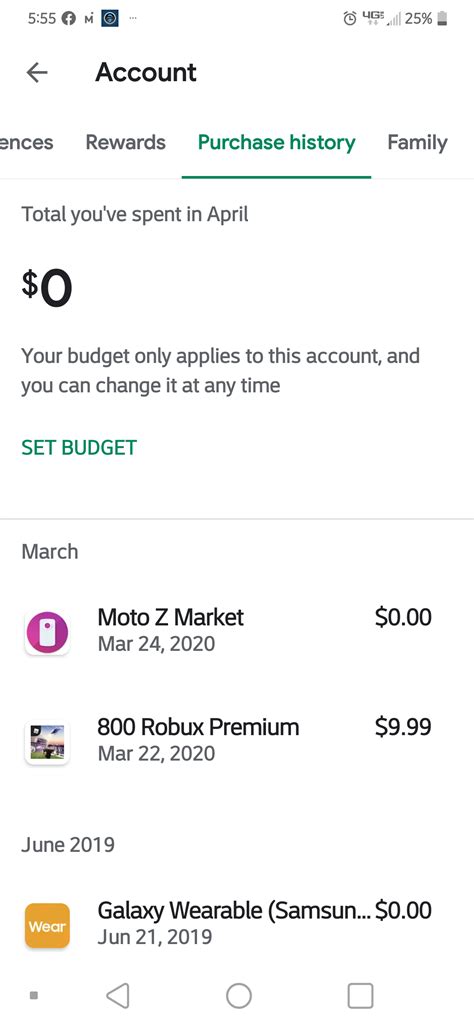474x1027 pixels.
Task: Tap the Android home circle button
Action: tap(239, 996)
